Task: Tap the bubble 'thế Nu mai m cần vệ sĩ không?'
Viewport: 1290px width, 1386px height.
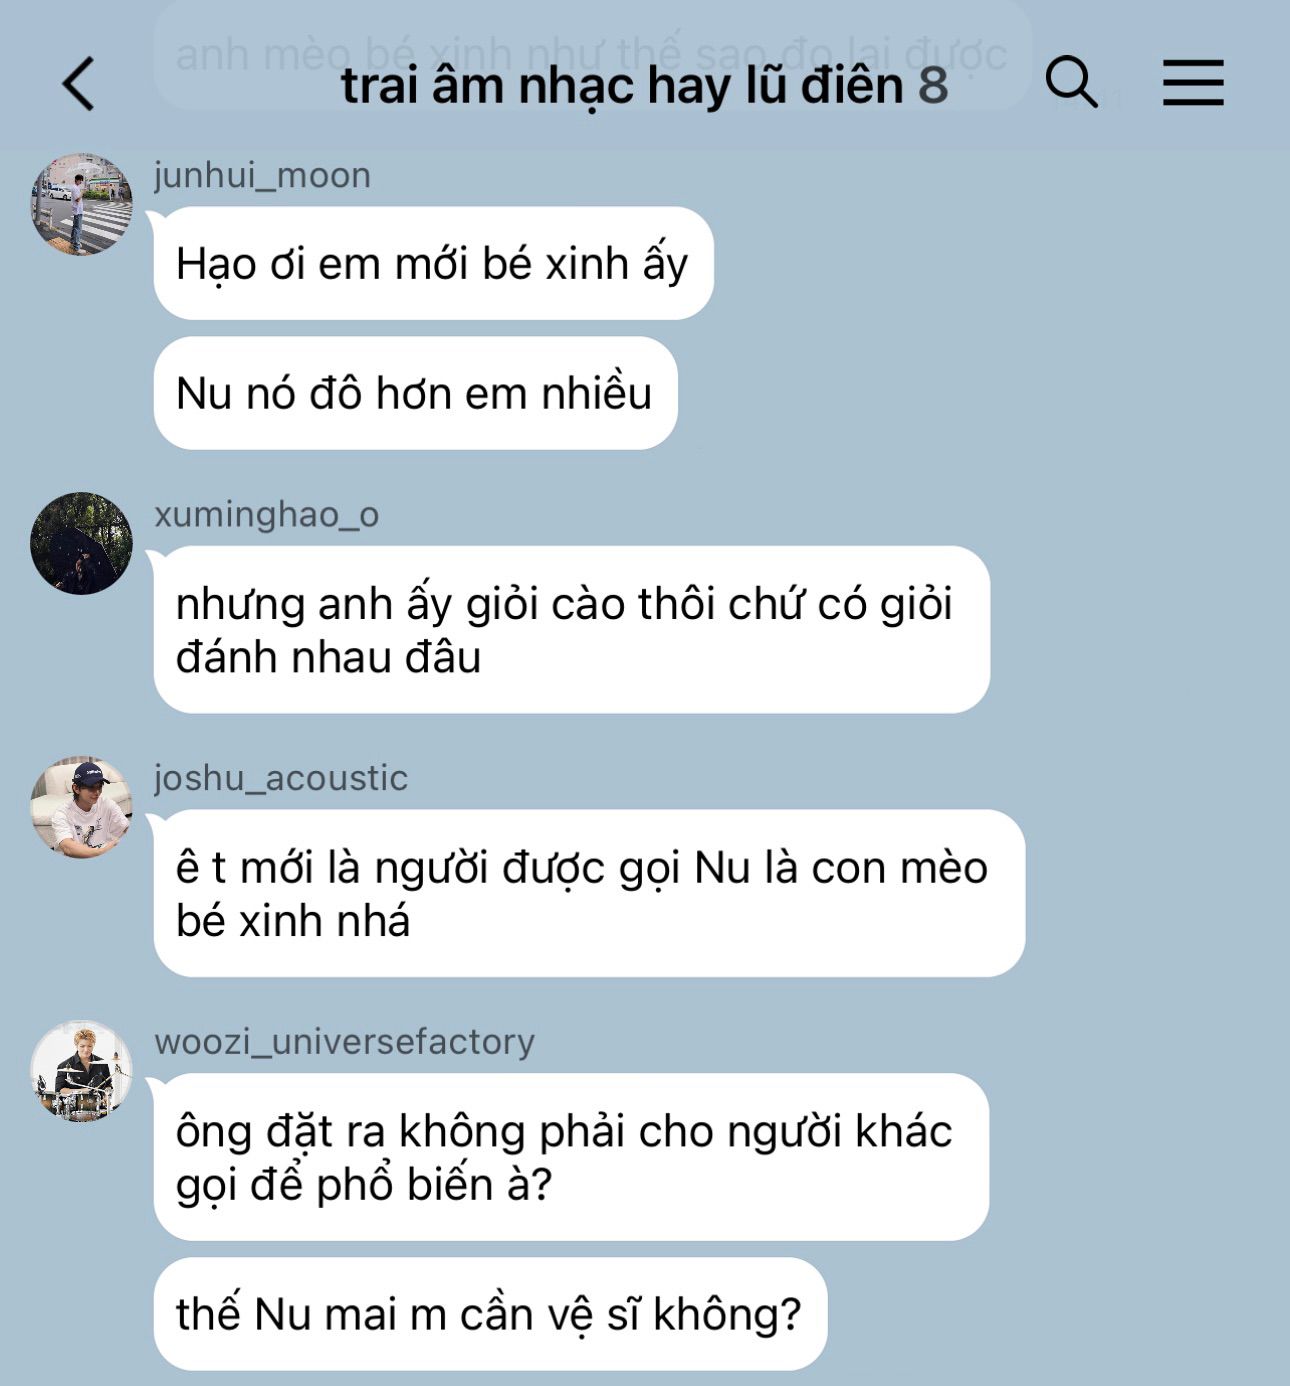Action: 490,1314
